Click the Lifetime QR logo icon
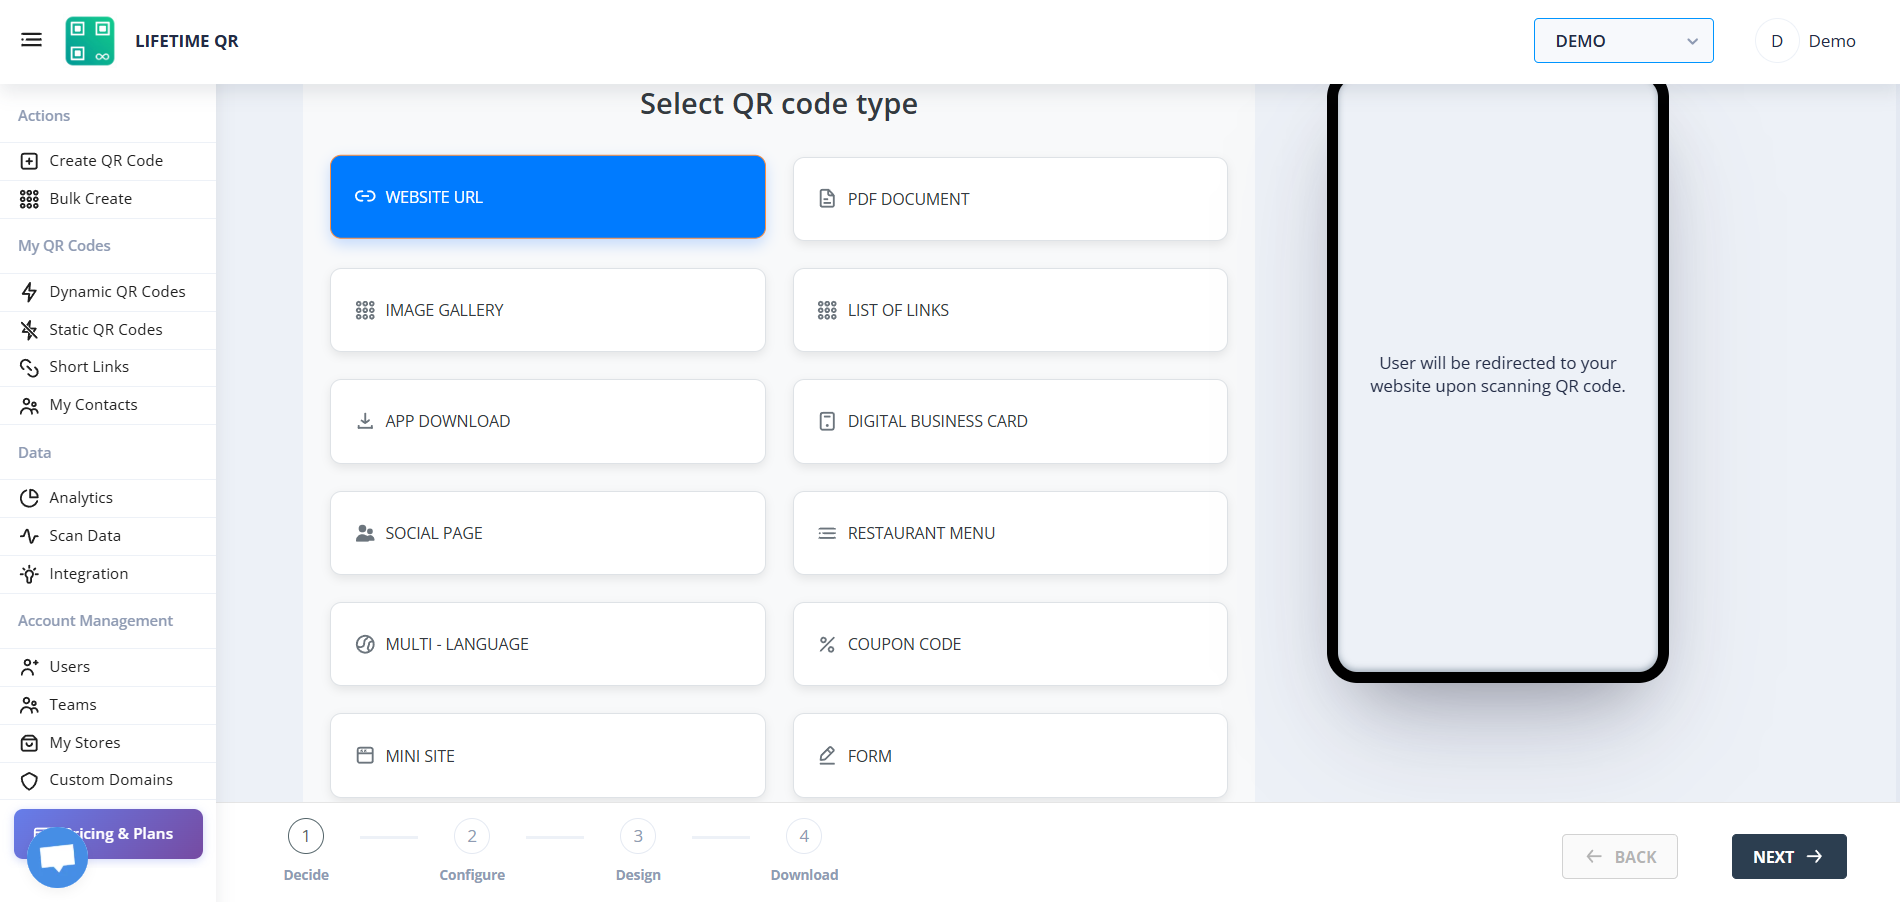This screenshot has height=902, width=1900. coord(90,41)
